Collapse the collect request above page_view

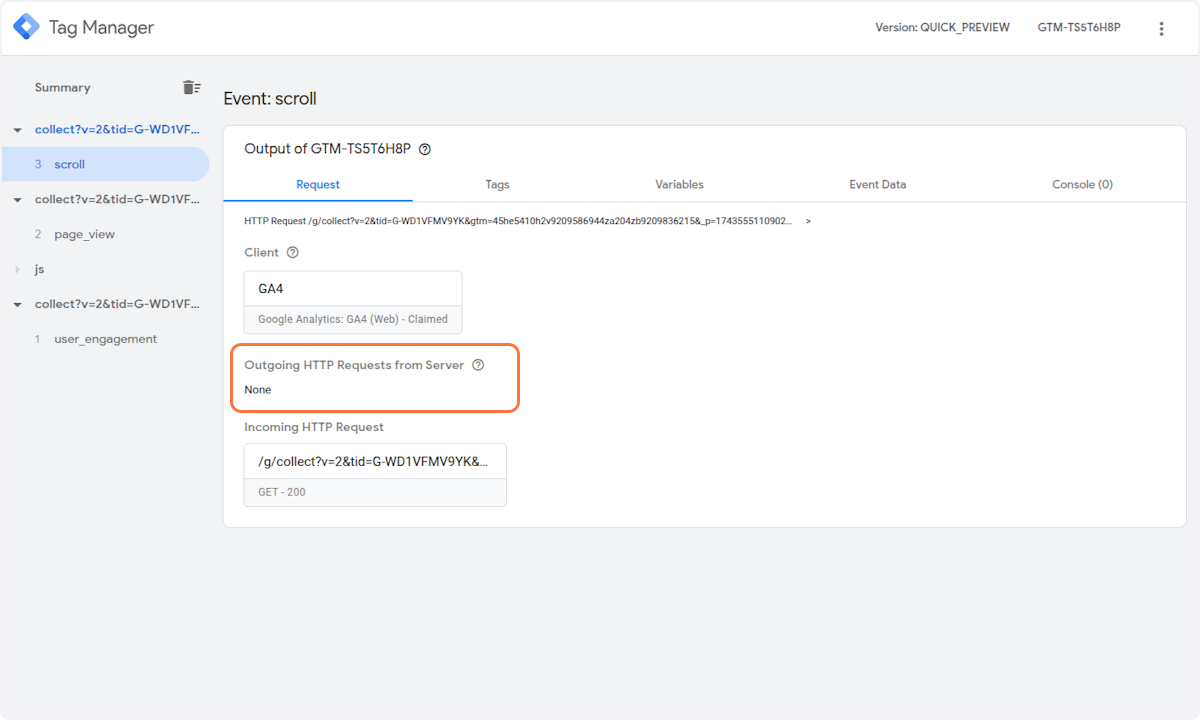[x=17, y=200]
